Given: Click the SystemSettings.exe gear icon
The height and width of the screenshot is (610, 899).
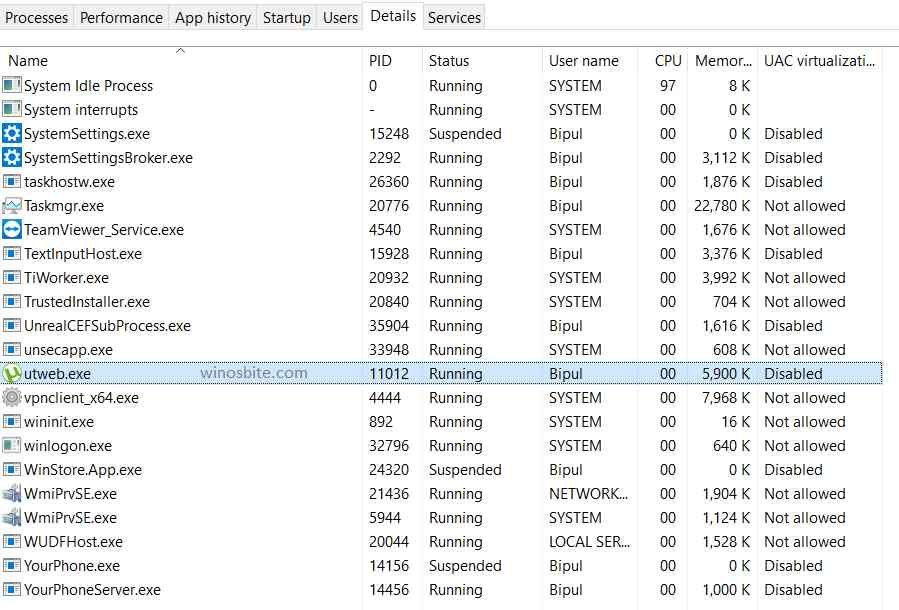Looking at the screenshot, I should (12, 134).
